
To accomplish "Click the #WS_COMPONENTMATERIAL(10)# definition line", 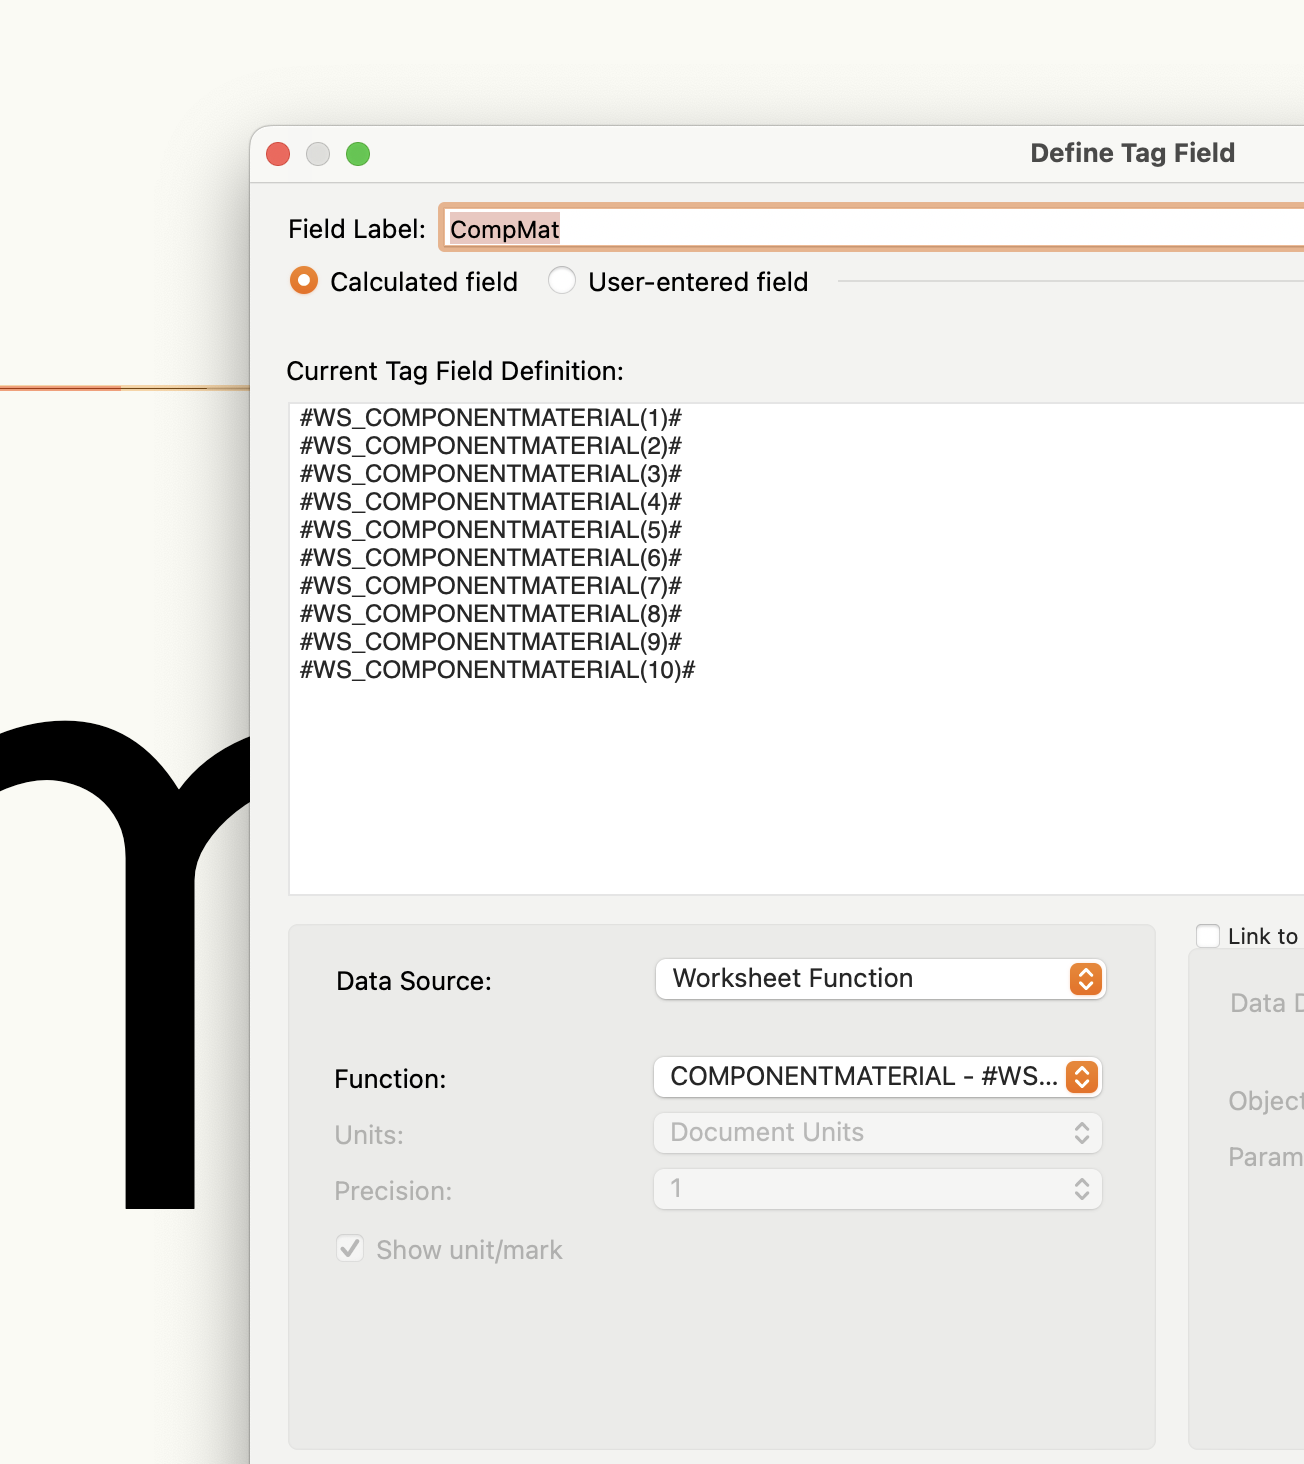I will (497, 670).
